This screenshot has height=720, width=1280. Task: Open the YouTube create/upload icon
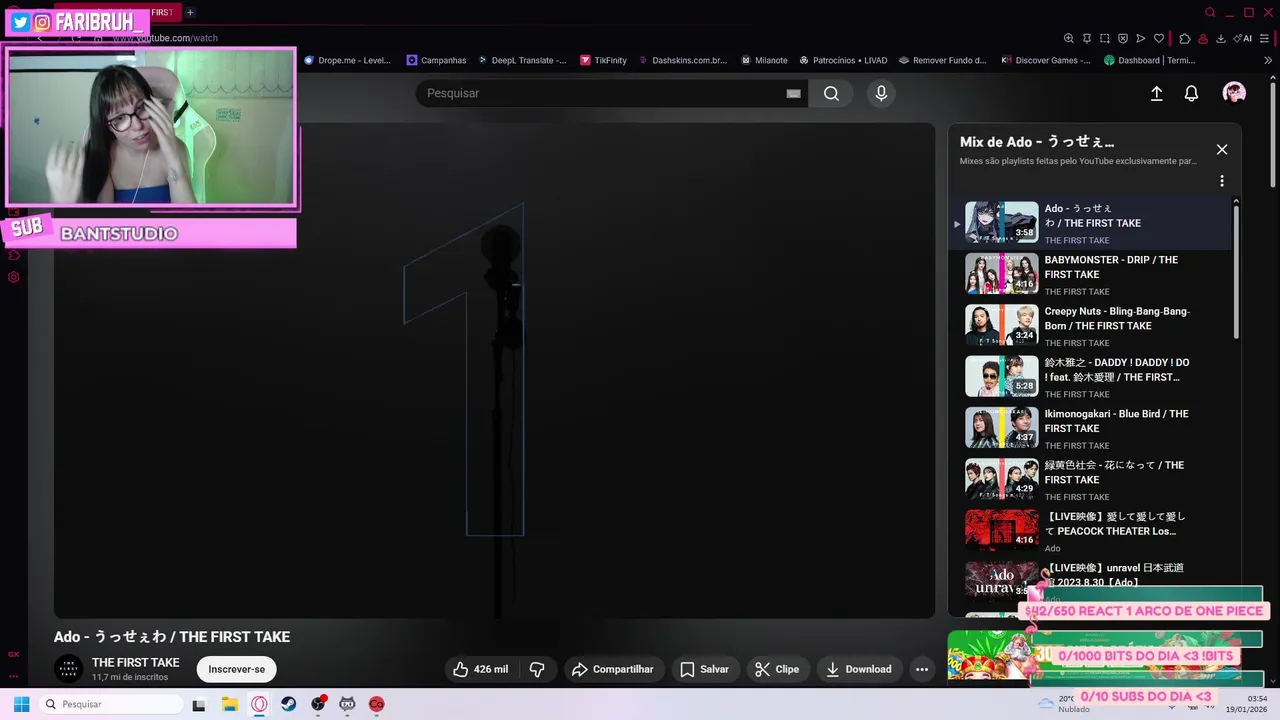coord(1156,93)
